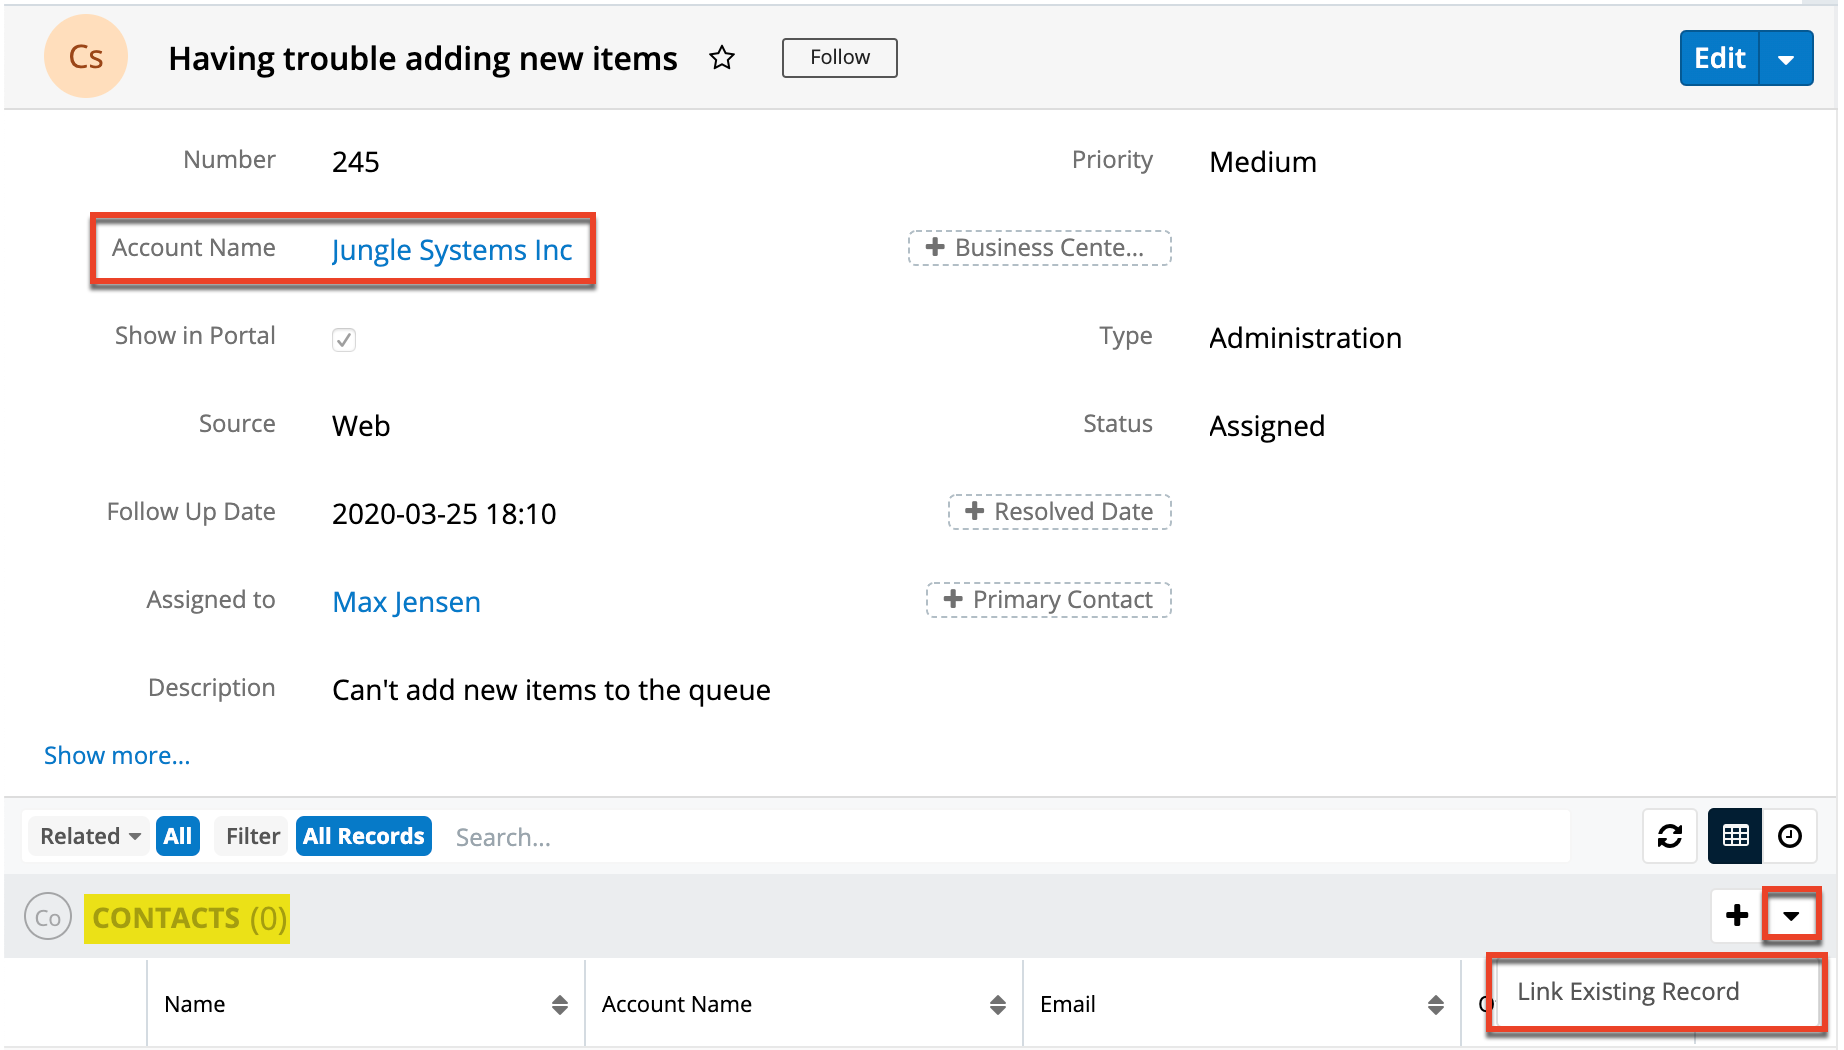
Task: Open Max Jensen user link
Action: tap(406, 602)
